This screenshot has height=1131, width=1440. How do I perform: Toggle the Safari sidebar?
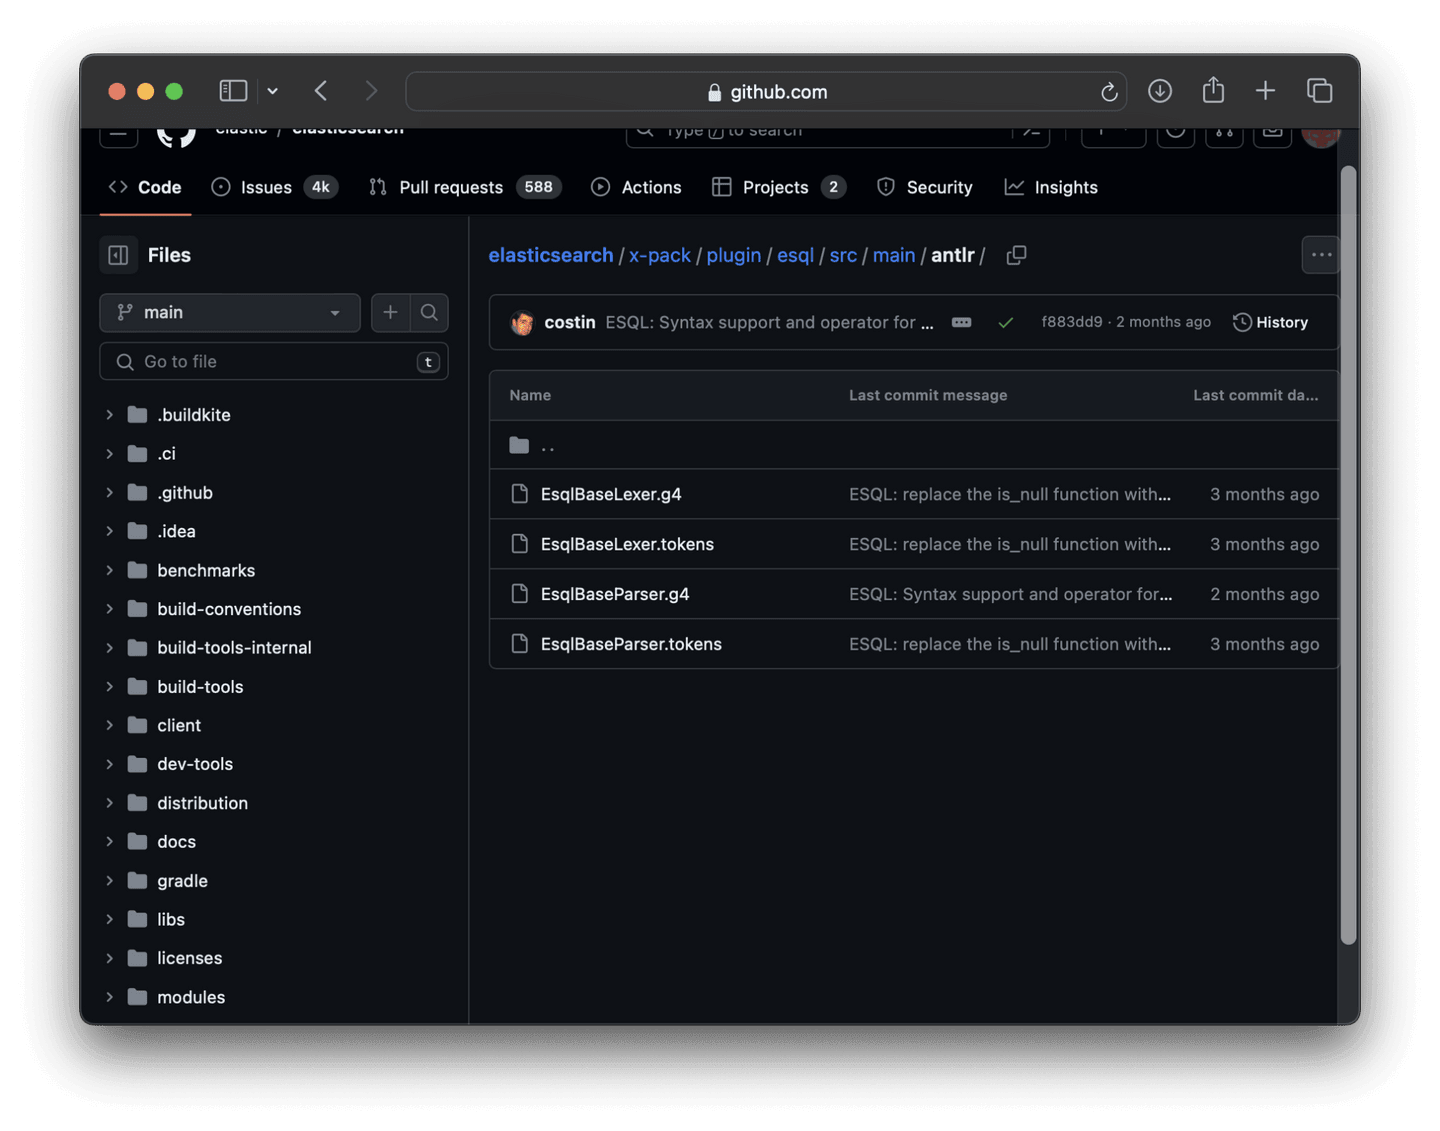(x=233, y=91)
